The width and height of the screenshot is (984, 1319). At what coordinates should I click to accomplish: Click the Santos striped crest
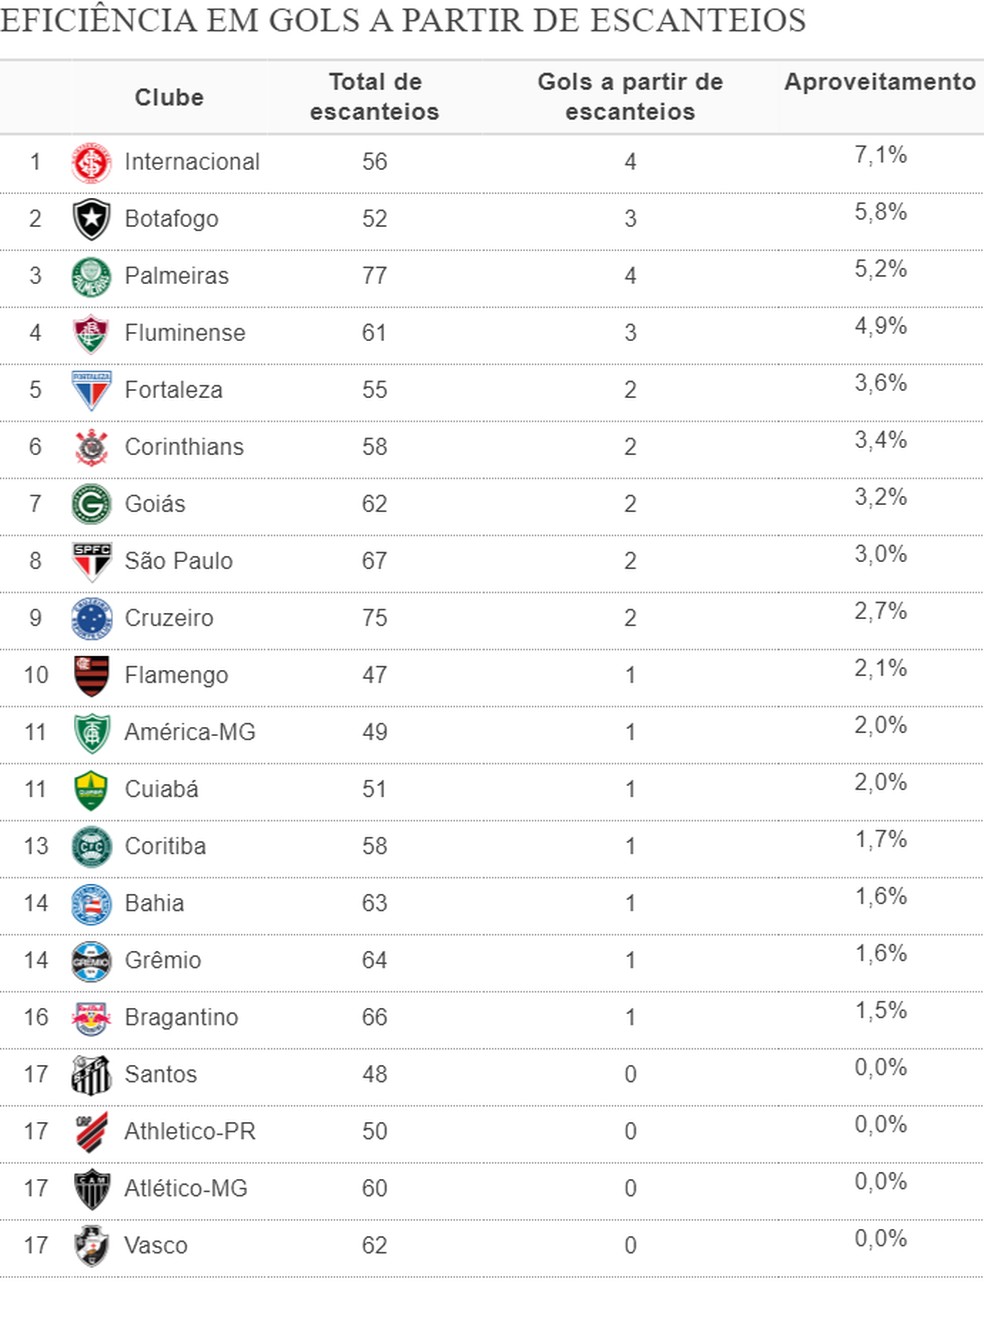point(91,1075)
